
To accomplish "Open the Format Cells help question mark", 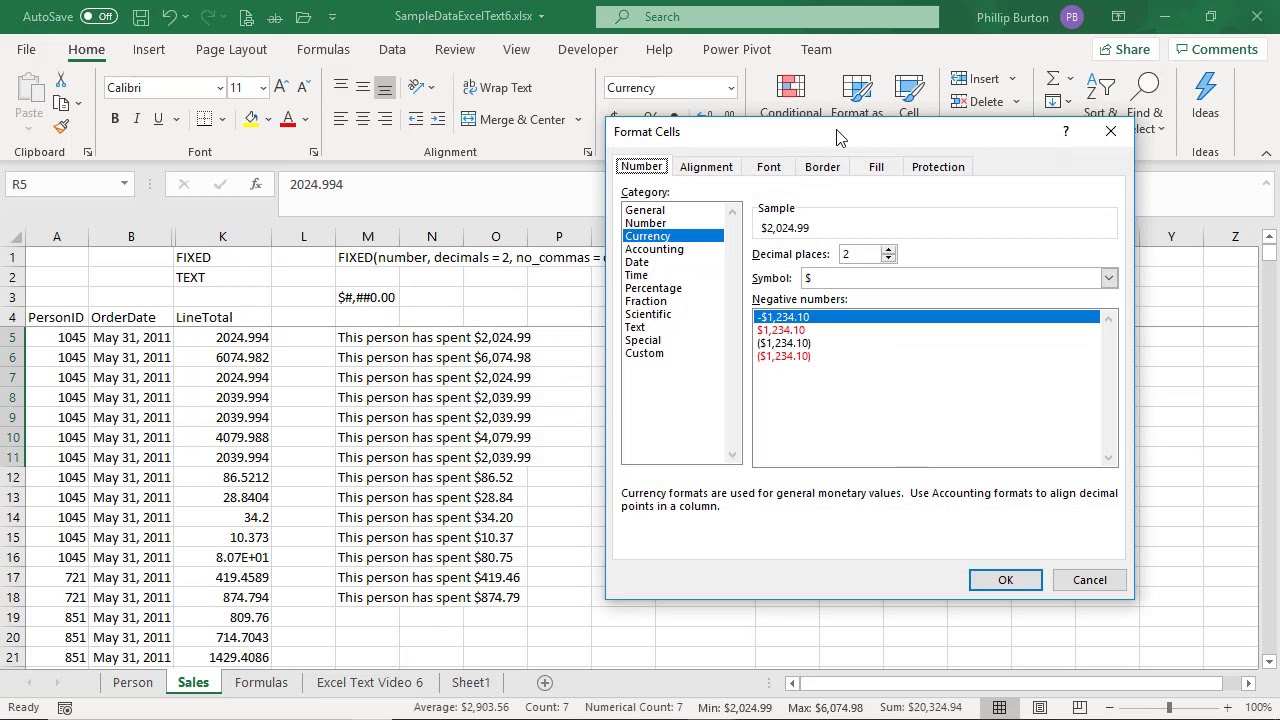I will pyautogui.click(x=1065, y=131).
